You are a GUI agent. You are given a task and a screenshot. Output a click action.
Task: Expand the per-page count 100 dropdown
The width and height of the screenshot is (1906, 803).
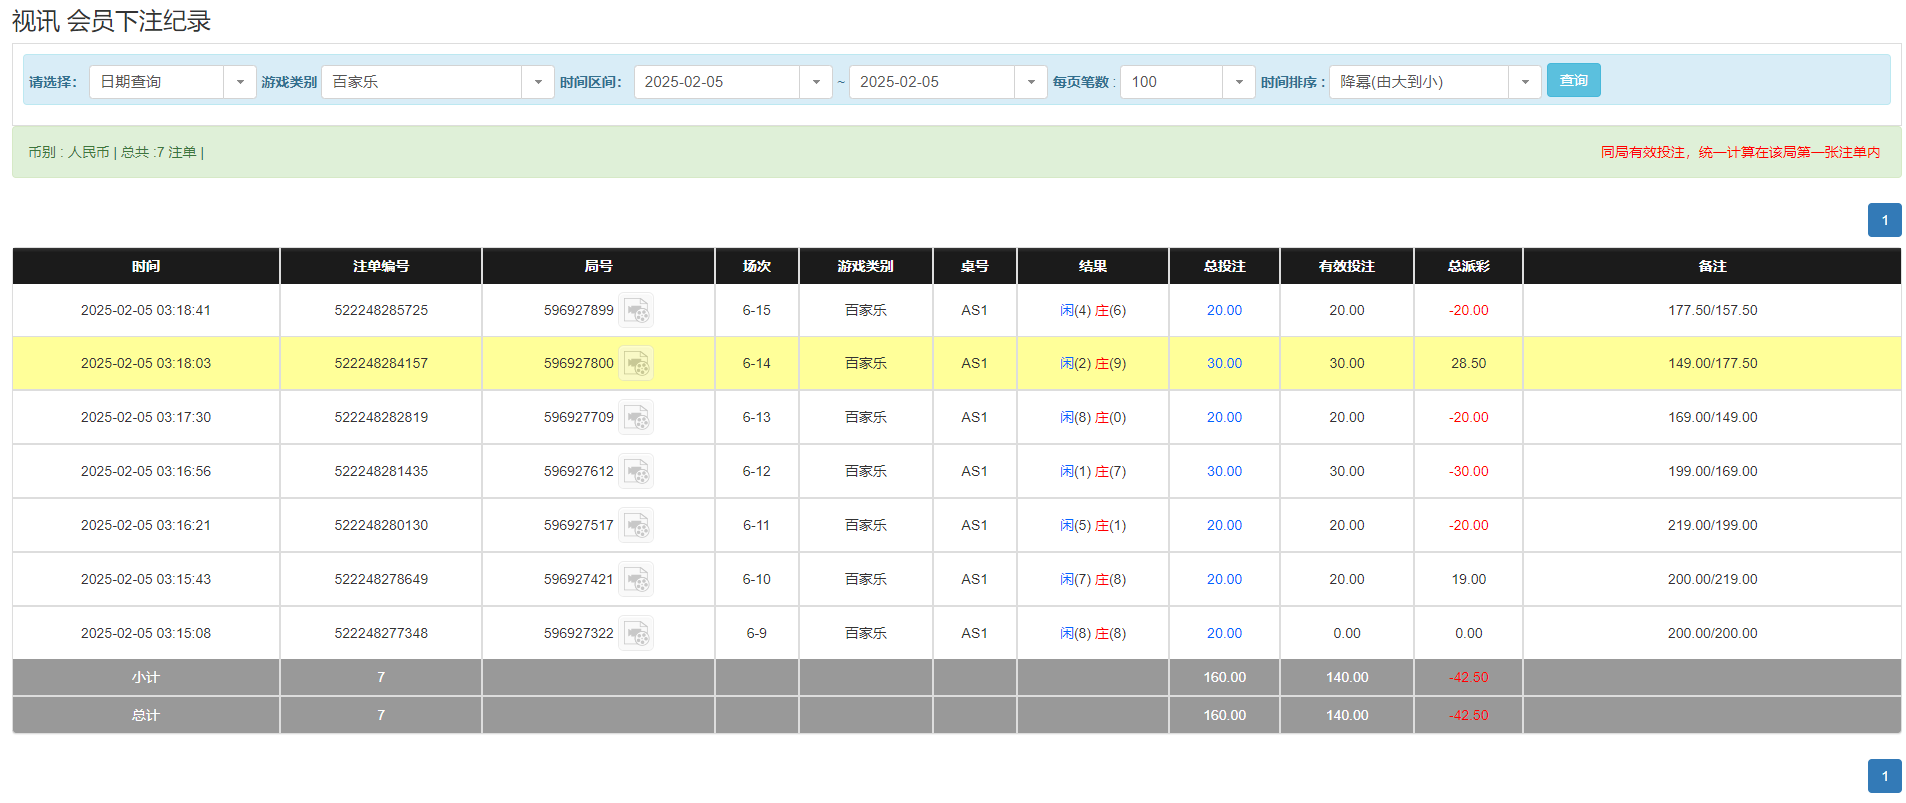[1238, 82]
